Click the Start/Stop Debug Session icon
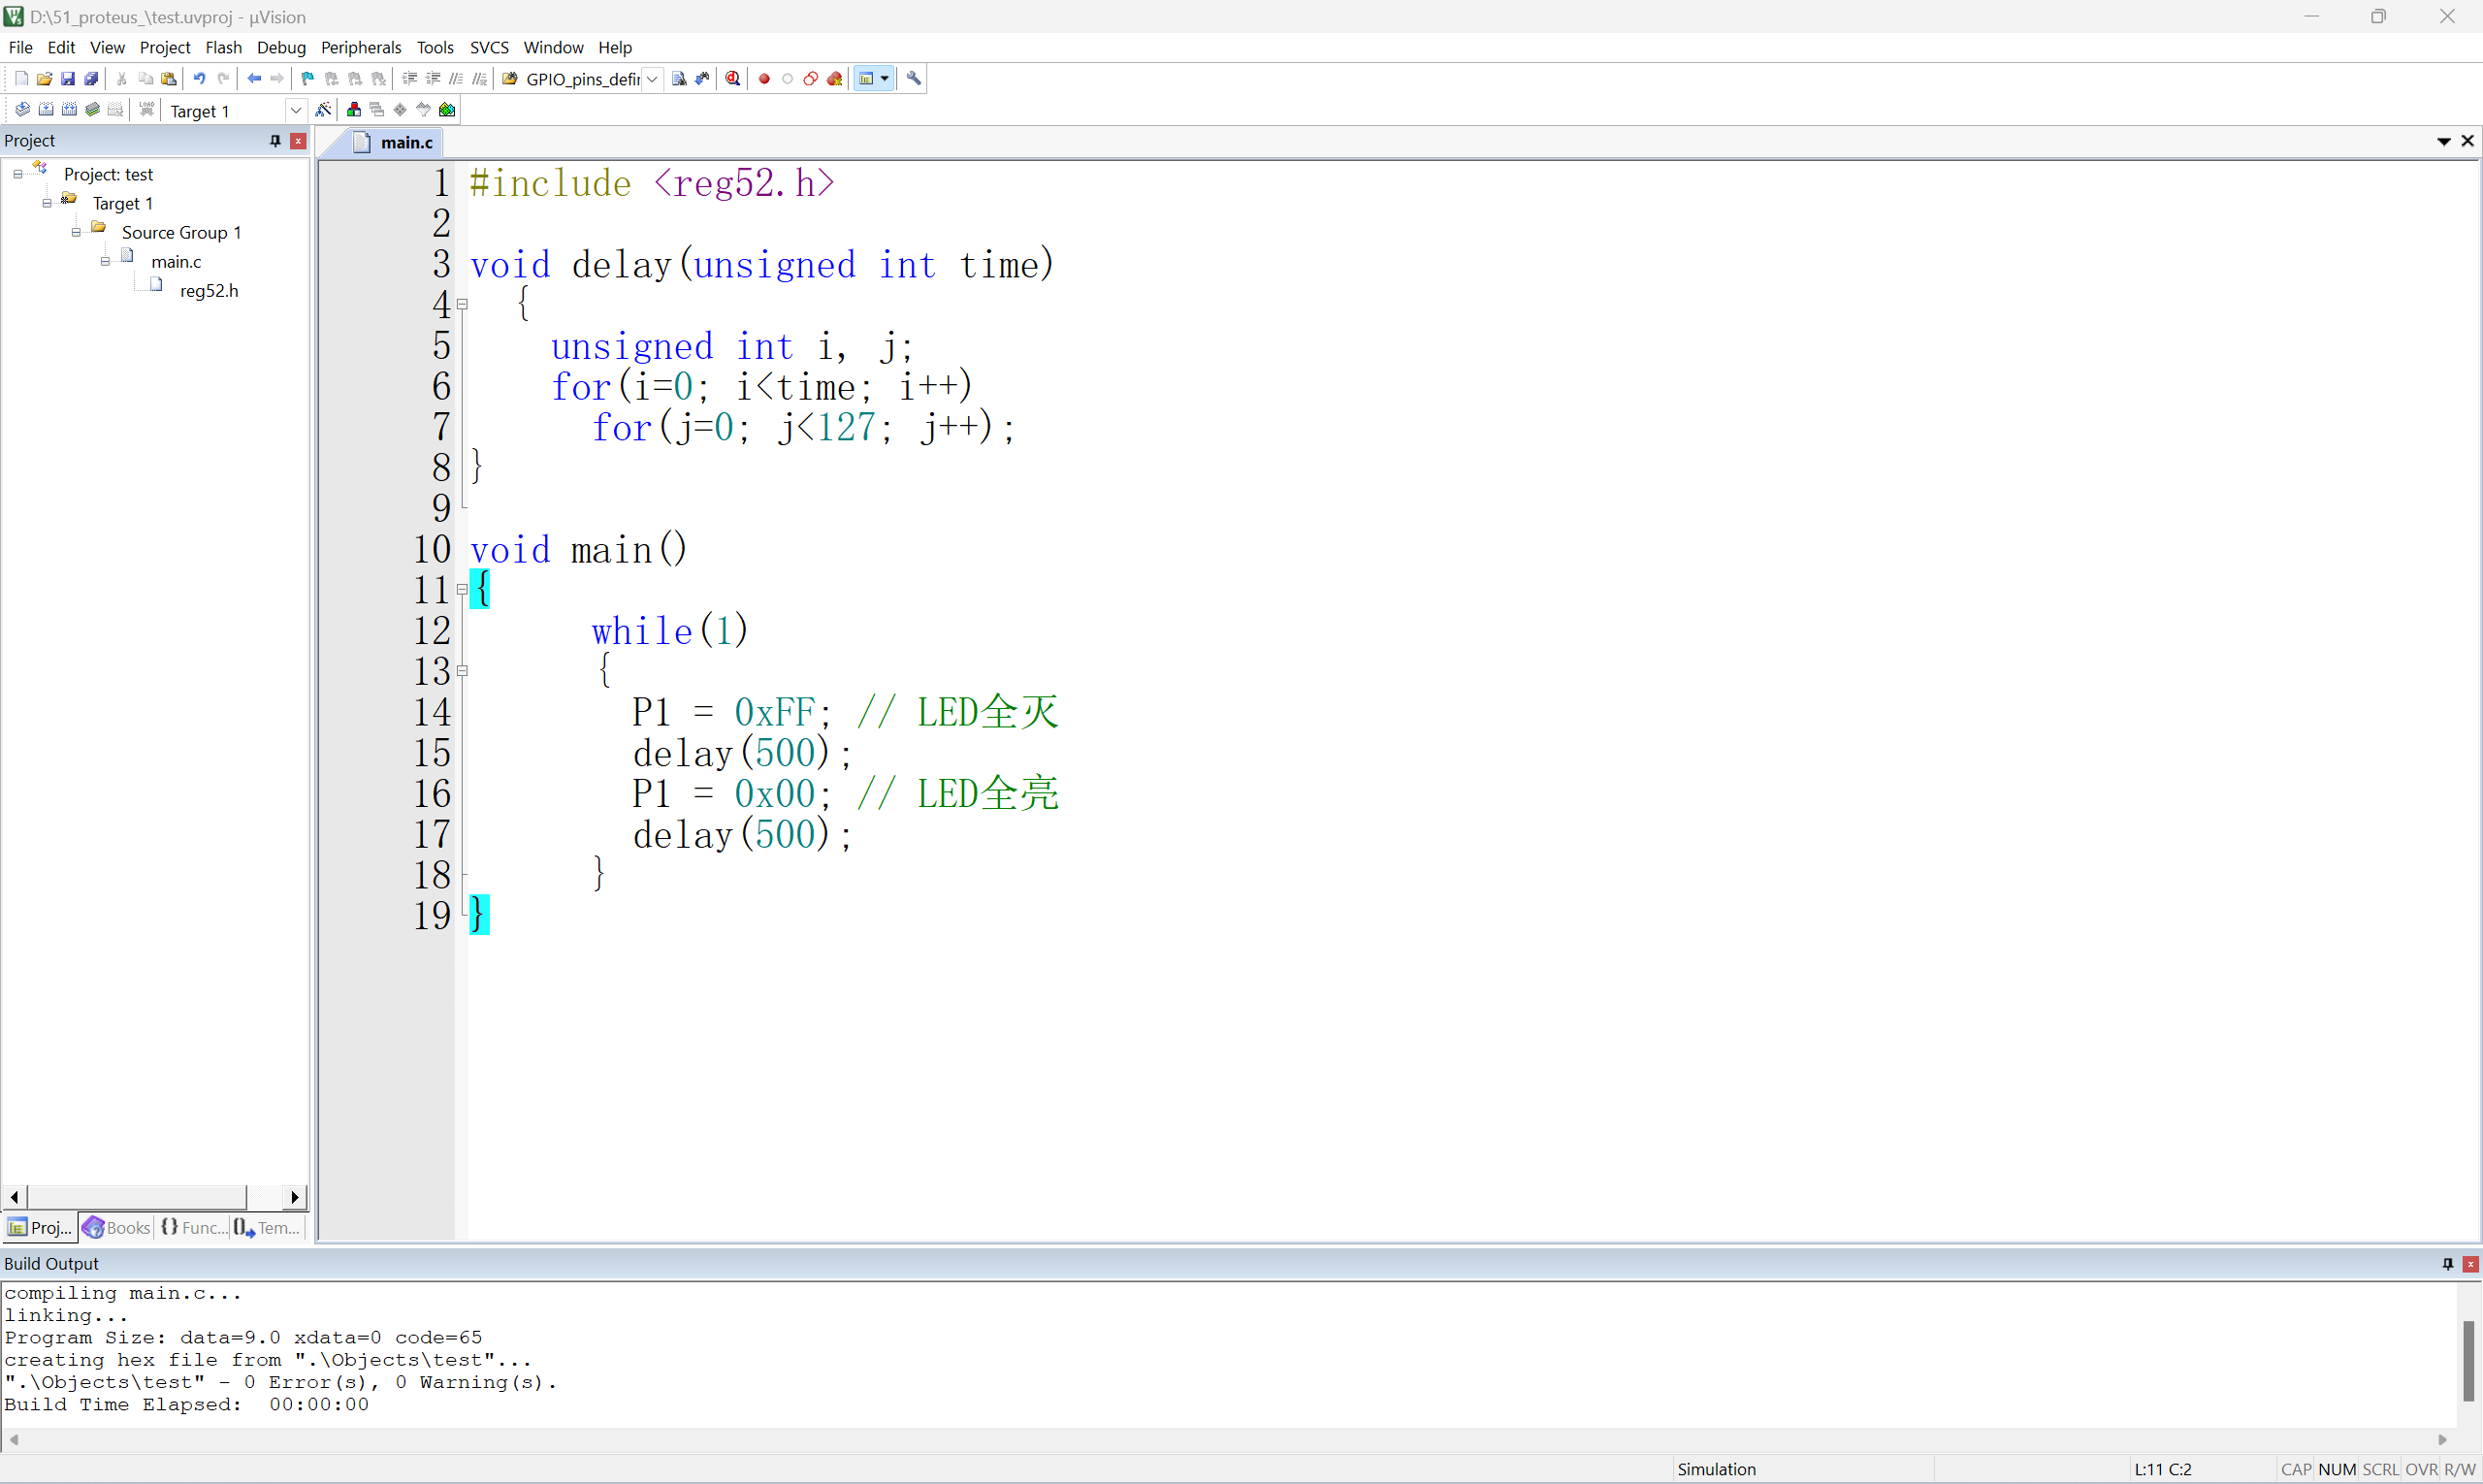 (x=733, y=79)
